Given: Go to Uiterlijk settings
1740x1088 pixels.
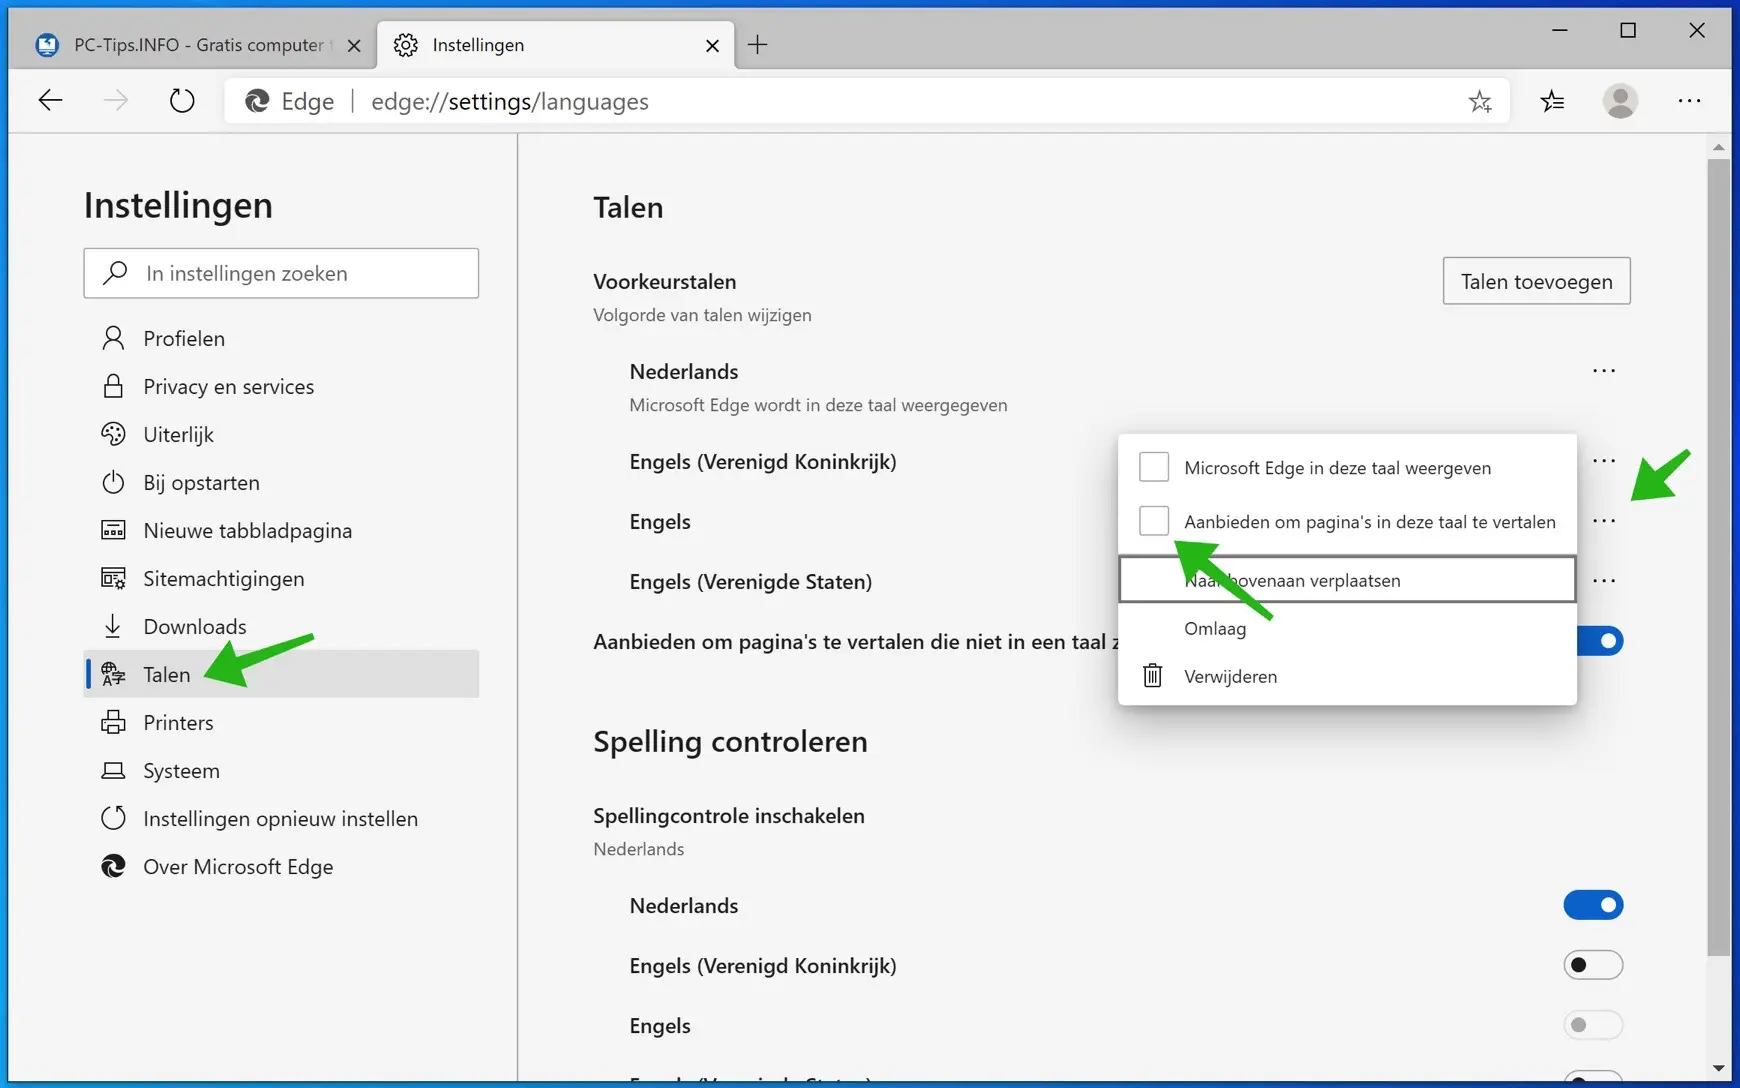Looking at the screenshot, I should coord(281,434).
